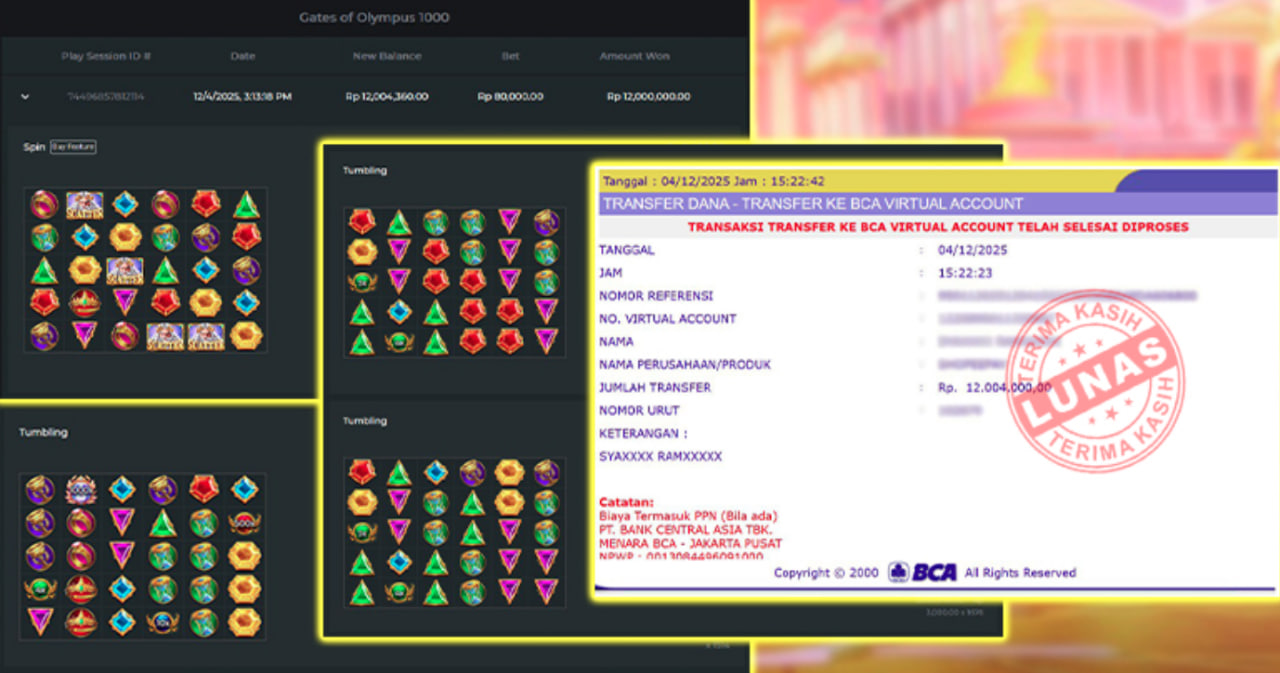Click red gem at upper Tumbling grid top-left corner
The width and height of the screenshot is (1280, 673).
pyautogui.click(x=362, y=222)
